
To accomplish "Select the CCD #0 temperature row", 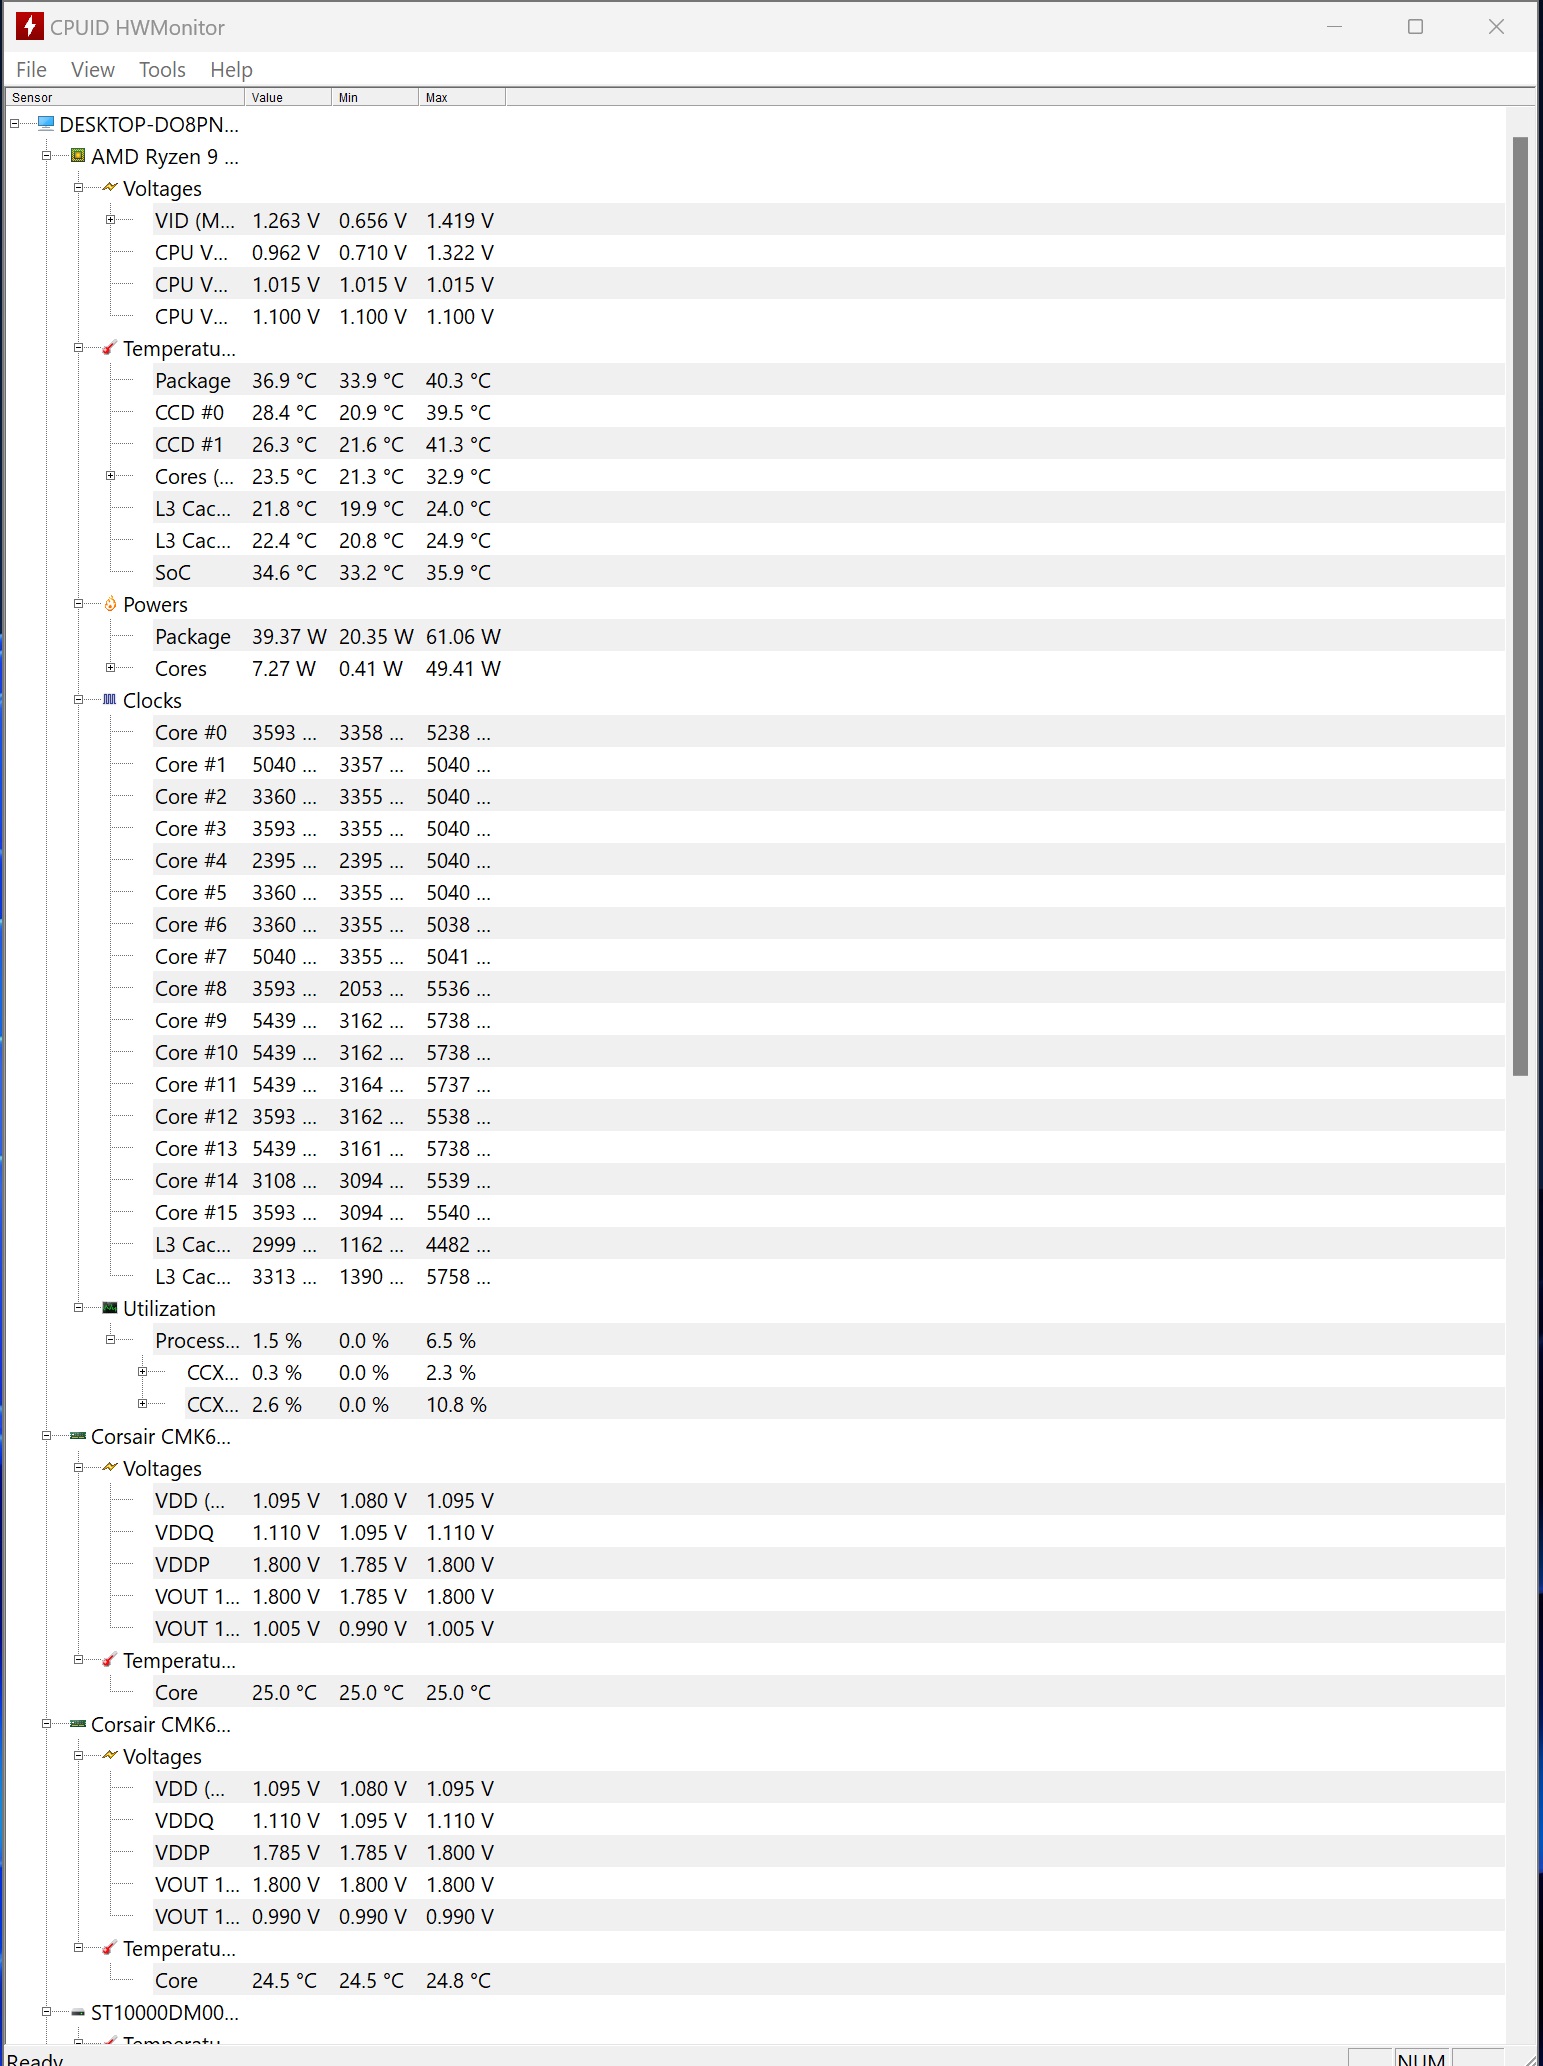I will (x=828, y=412).
